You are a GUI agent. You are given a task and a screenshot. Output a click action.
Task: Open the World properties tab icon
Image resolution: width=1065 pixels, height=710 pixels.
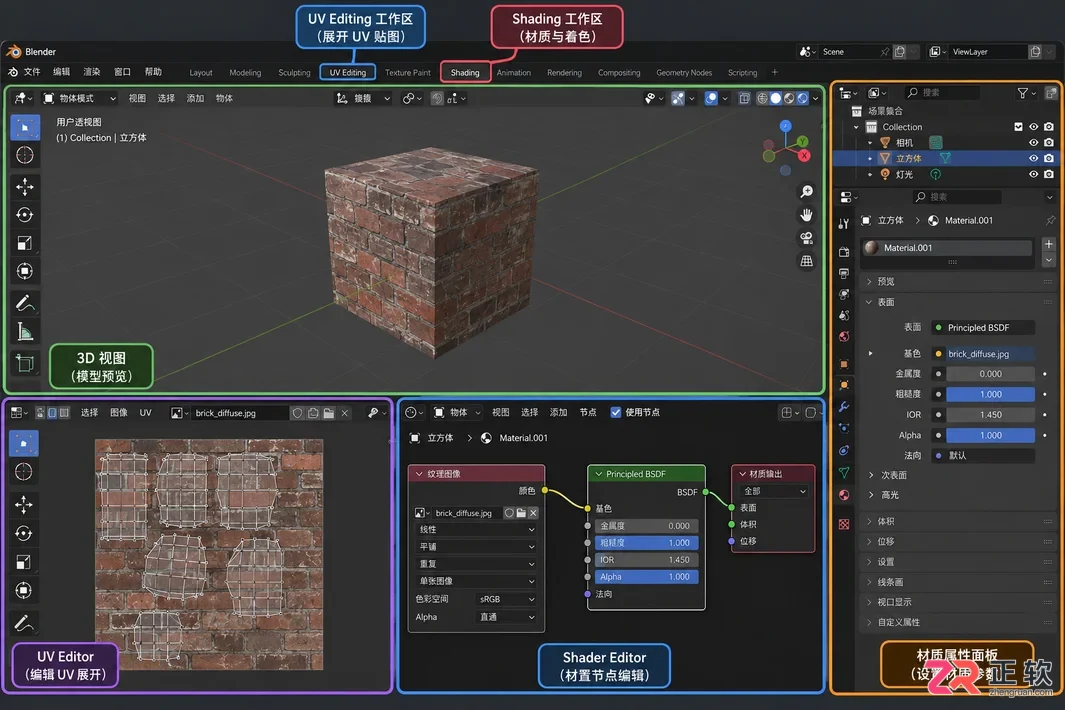[844, 336]
